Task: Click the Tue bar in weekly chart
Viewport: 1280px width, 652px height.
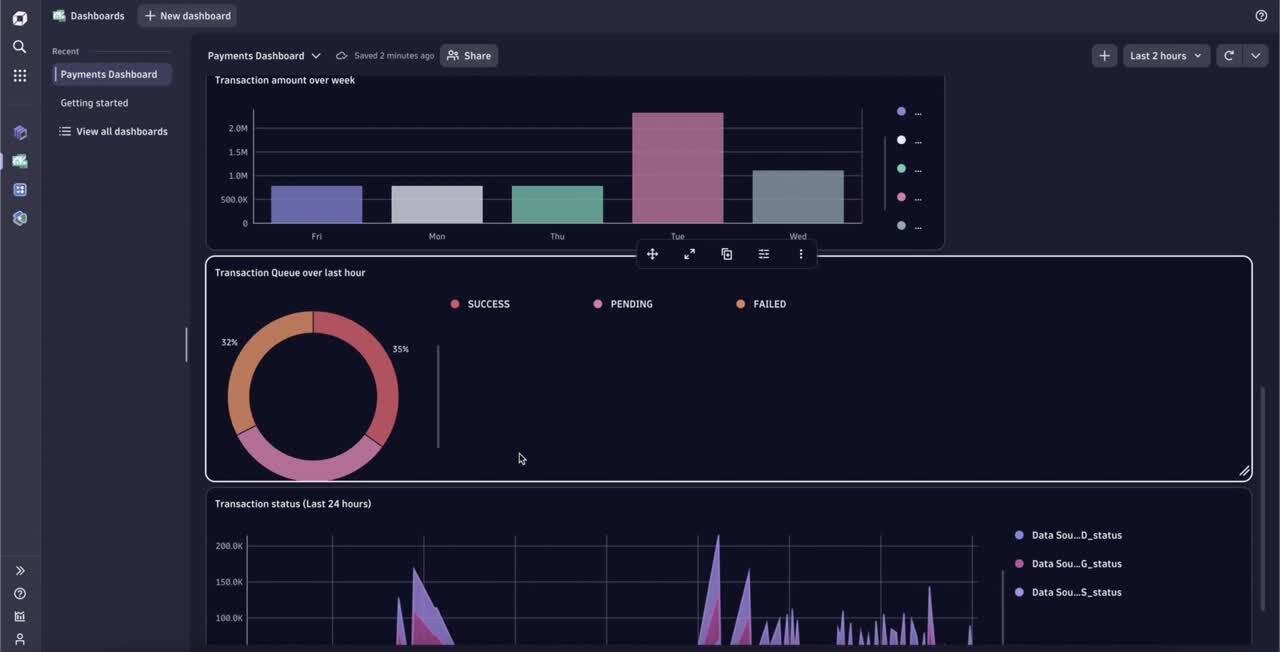Action: tap(677, 168)
